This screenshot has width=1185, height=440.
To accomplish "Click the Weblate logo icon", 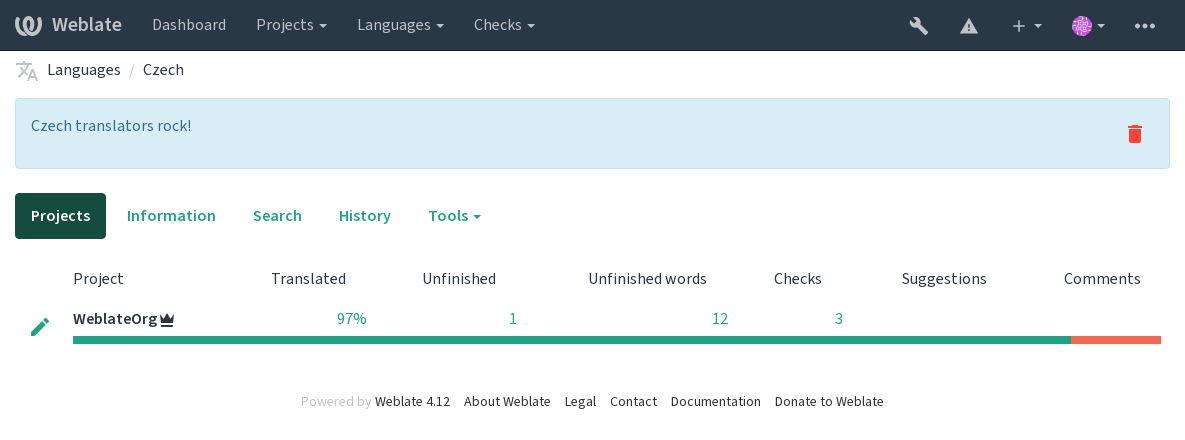I will coord(28,25).
